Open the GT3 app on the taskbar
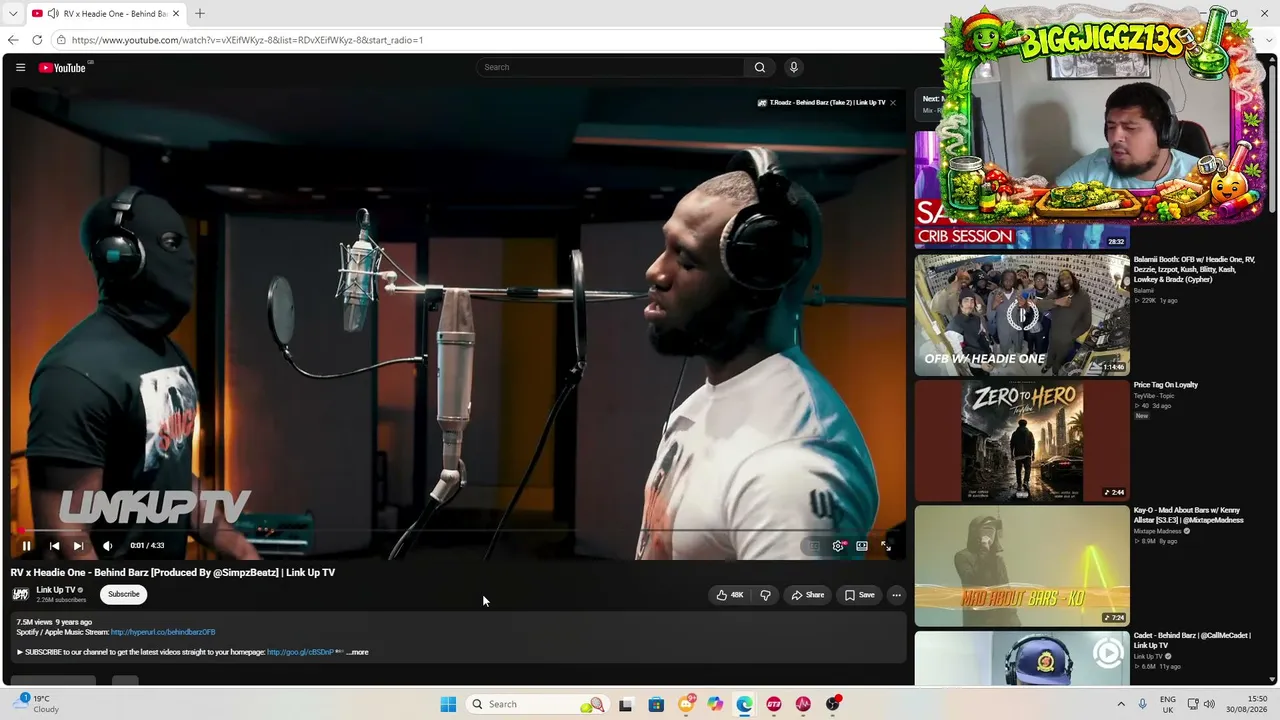 (774, 704)
